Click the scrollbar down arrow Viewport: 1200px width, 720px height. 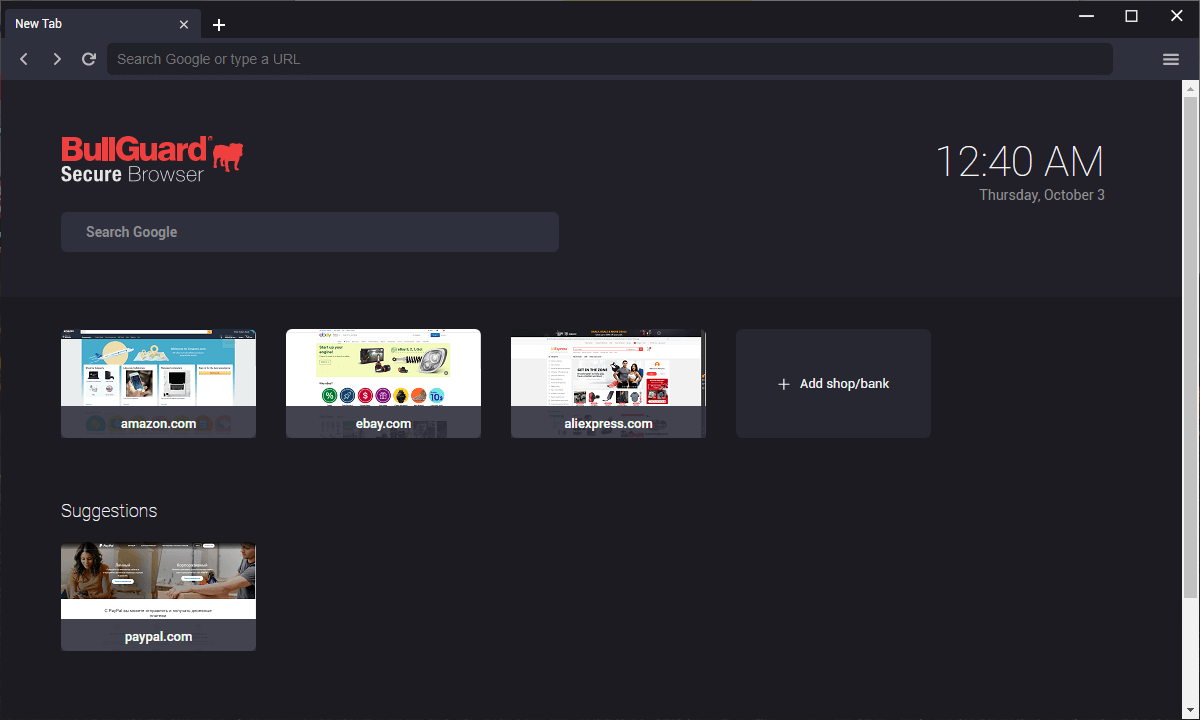1191,711
